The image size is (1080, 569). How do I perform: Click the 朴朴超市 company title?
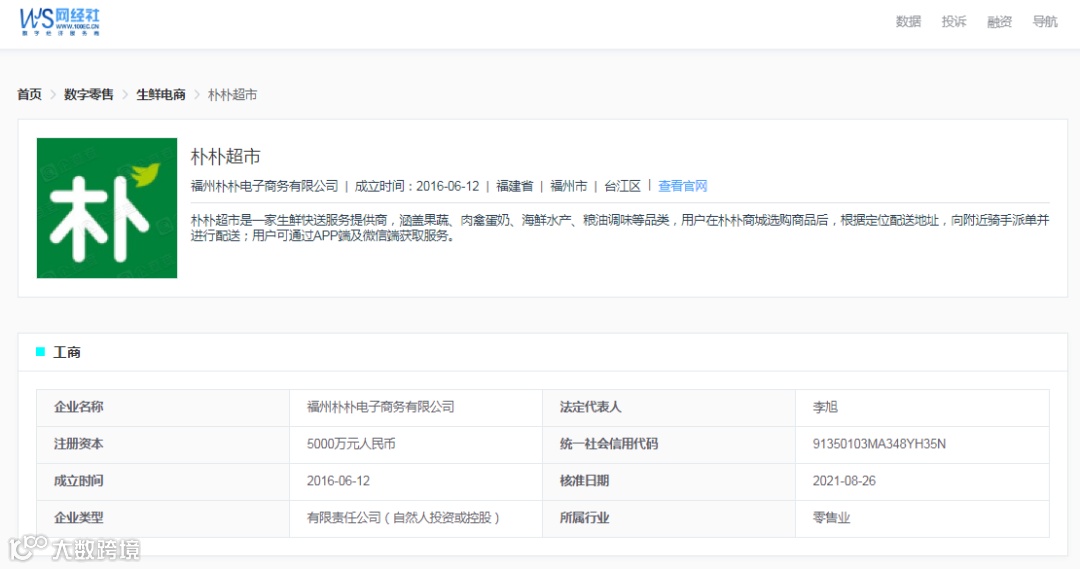(226, 156)
